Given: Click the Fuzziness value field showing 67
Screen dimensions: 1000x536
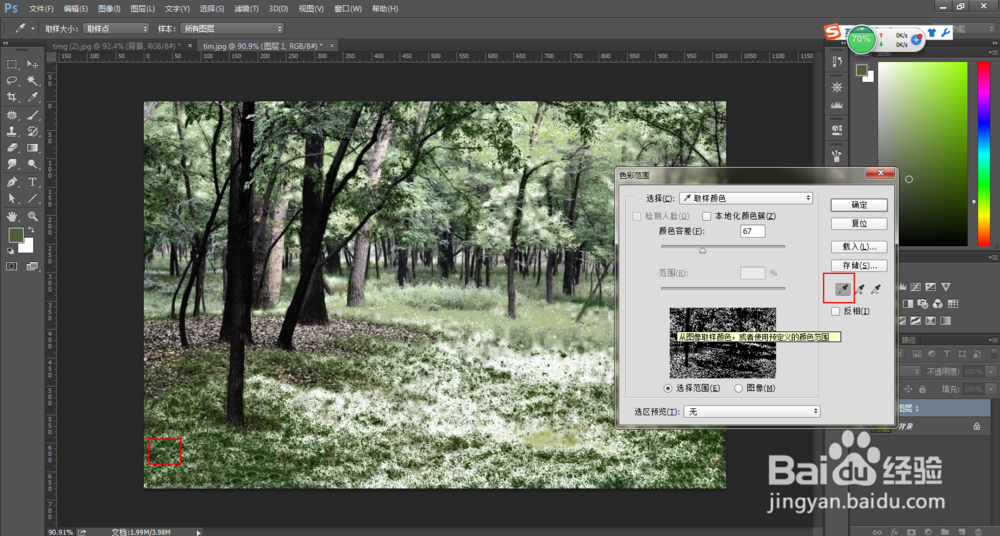Looking at the screenshot, I should [753, 232].
